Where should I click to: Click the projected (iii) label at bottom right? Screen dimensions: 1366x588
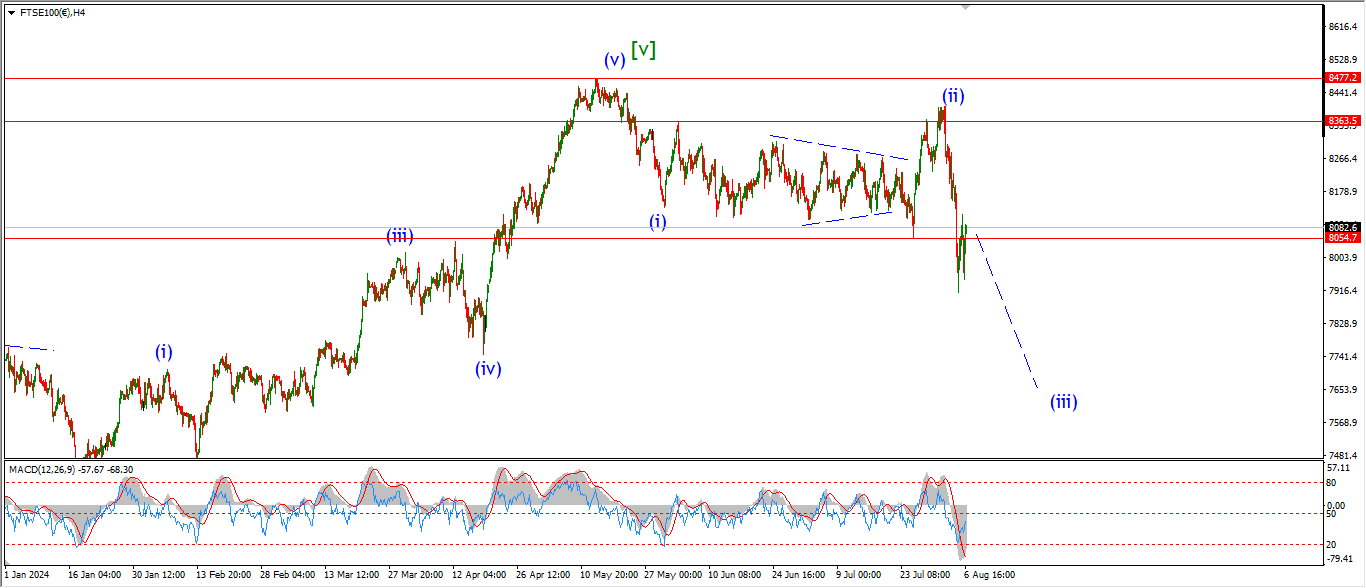click(x=1063, y=402)
